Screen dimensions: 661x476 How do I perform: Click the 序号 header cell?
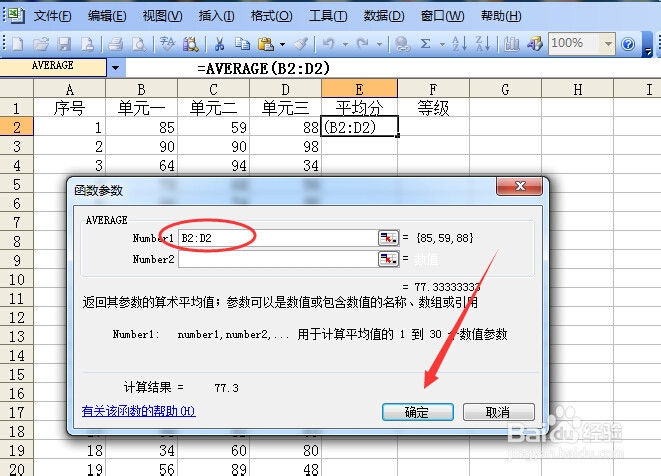pos(70,108)
